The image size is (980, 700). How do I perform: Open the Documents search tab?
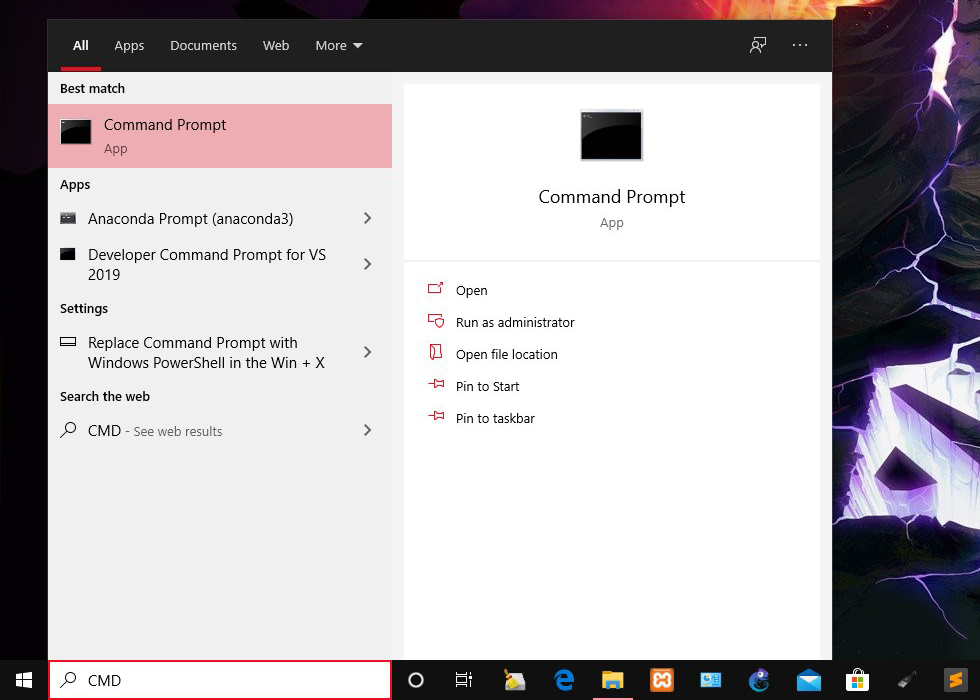coord(203,46)
